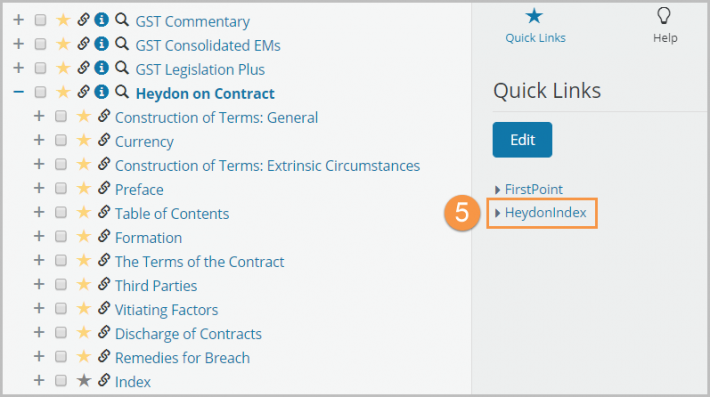Open Table of Contents entry
The image size is (710, 397).
172,214
